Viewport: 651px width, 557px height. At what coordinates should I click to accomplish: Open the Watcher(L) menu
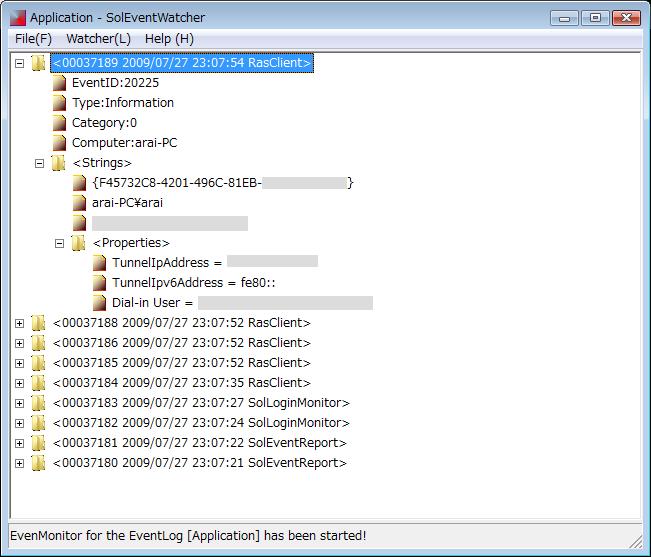click(x=98, y=39)
